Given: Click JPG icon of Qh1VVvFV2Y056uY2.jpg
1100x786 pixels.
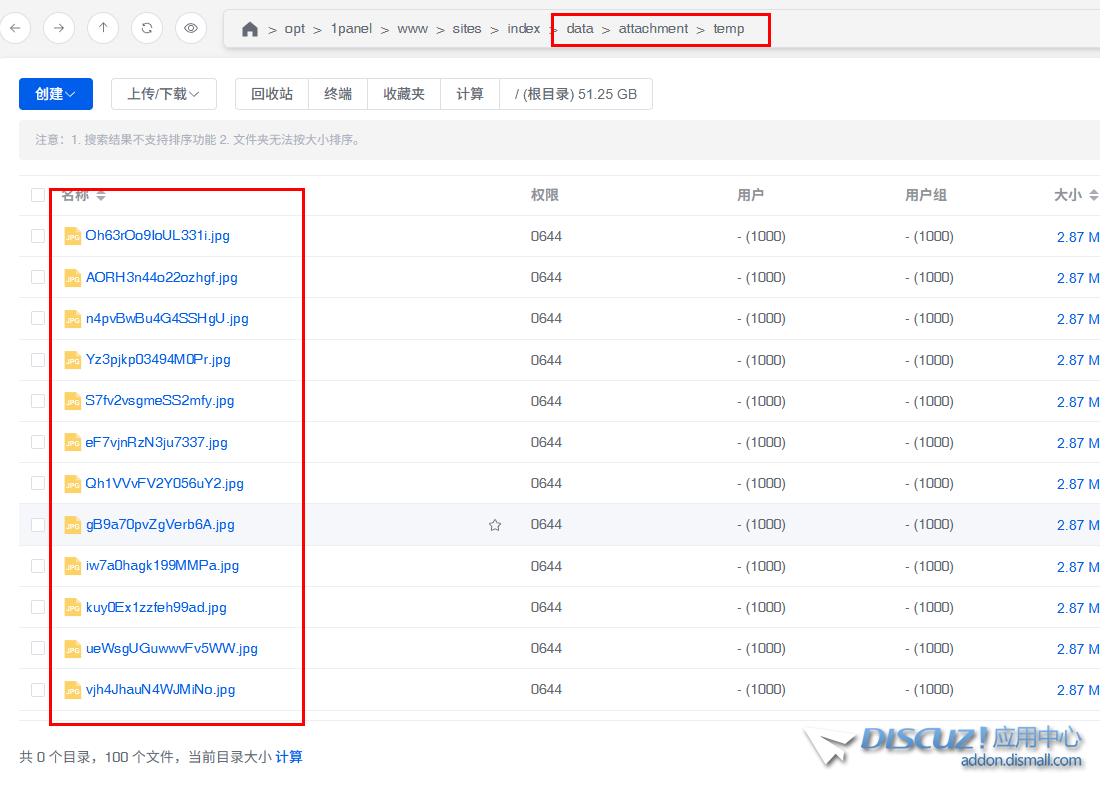Looking at the screenshot, I should pyautogui.click(x=73, y=484).
